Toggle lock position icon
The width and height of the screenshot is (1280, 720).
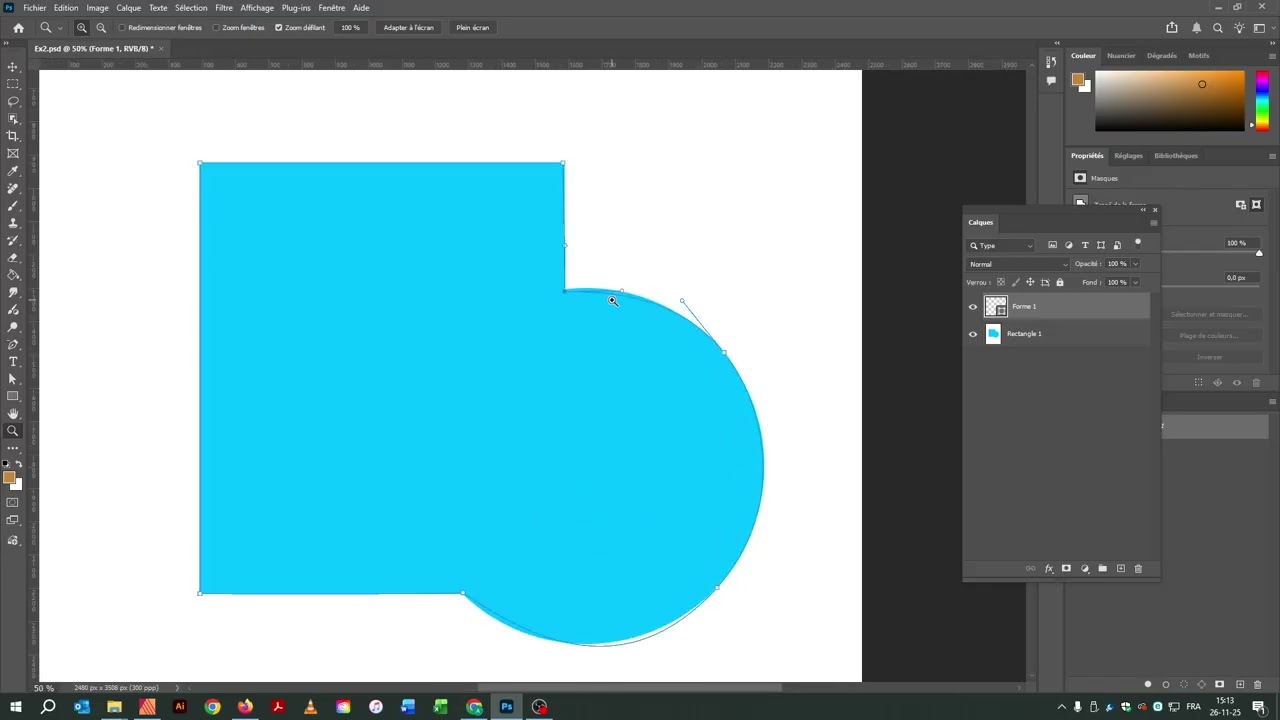(x=1030, y=282)
